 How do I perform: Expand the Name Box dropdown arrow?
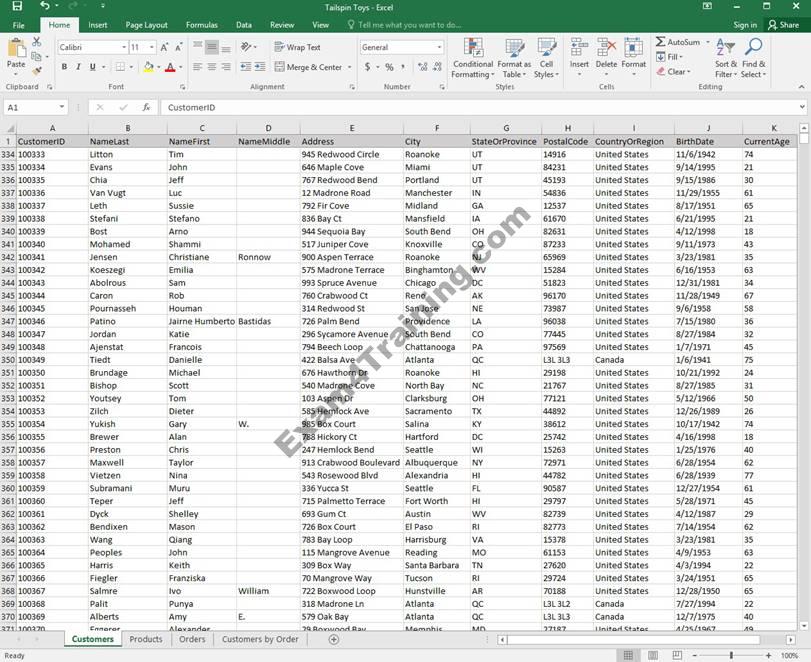(x=62, y=107)
